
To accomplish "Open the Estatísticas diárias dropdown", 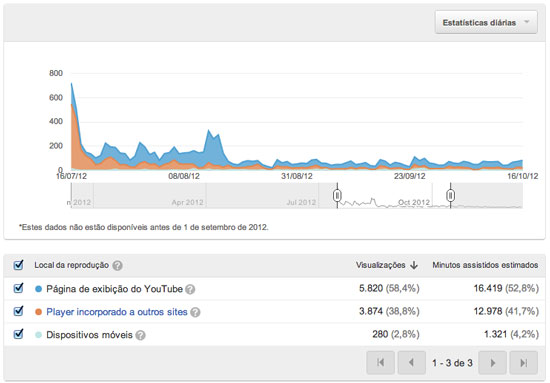I will [486, 22].
